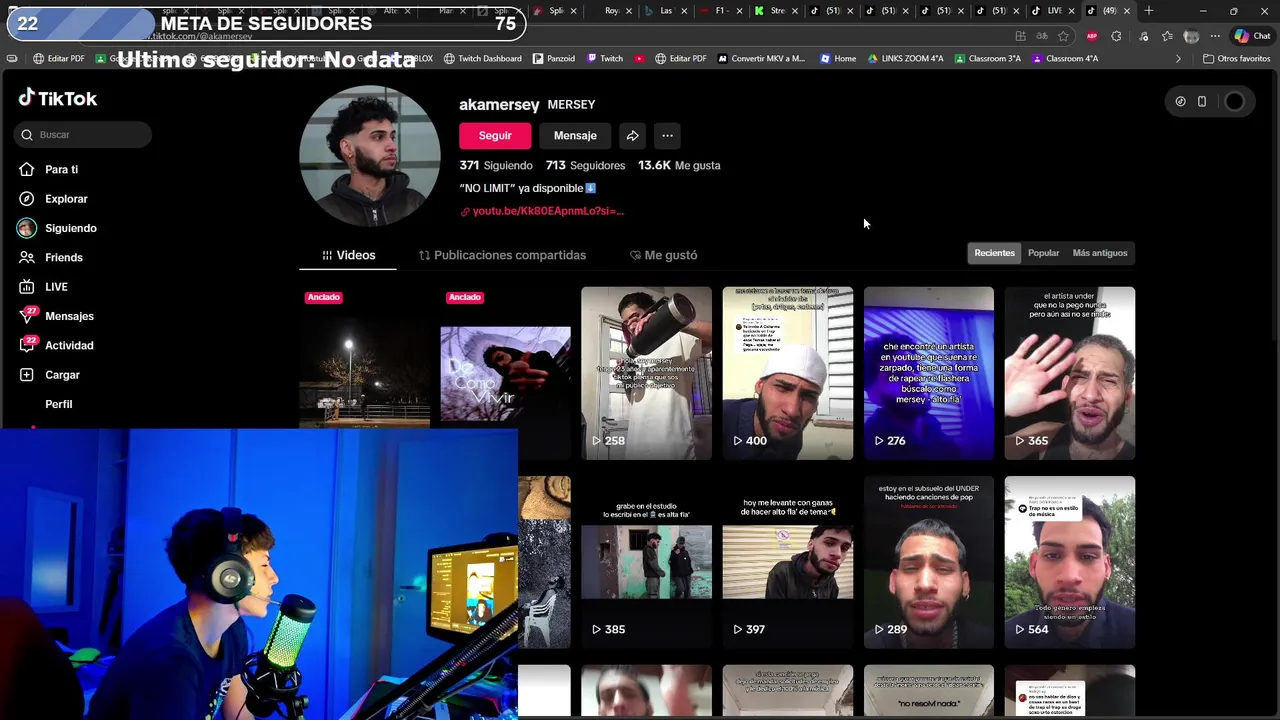This screenshot has width=1280, height=720.
Task: Open Twitch Dashboard bookmark
Action: pos(483,59)
